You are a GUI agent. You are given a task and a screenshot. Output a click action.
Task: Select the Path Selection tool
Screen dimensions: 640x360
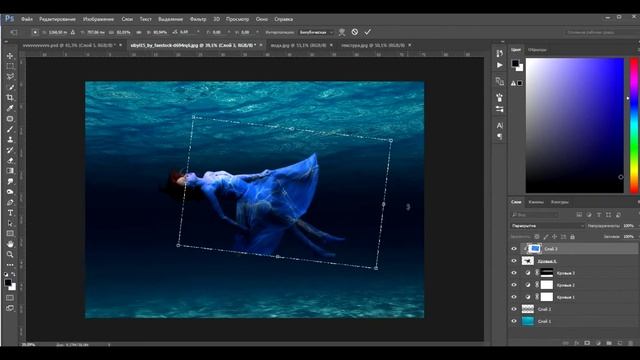point(10,223)
